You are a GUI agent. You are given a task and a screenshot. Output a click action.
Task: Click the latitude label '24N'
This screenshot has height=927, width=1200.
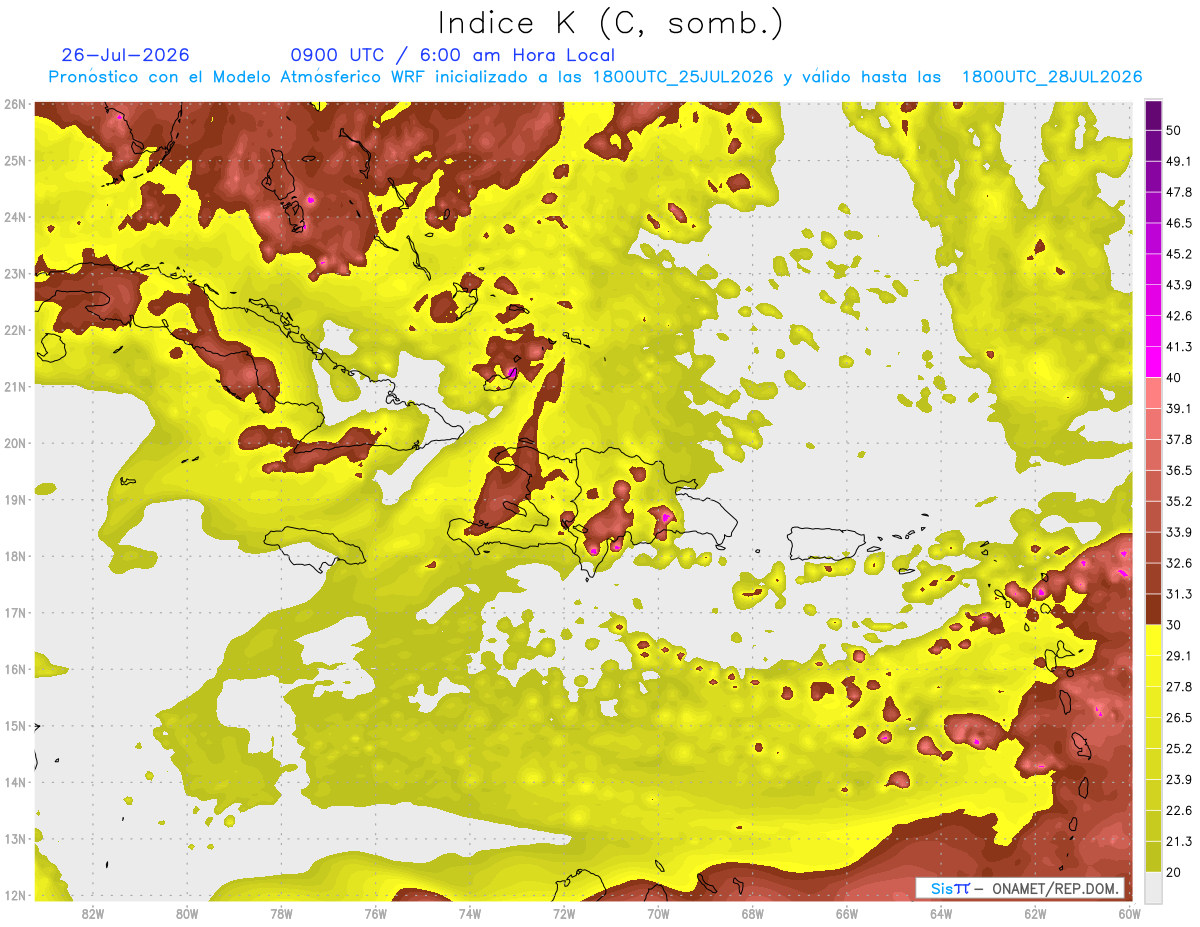click(x=15, y=217)
